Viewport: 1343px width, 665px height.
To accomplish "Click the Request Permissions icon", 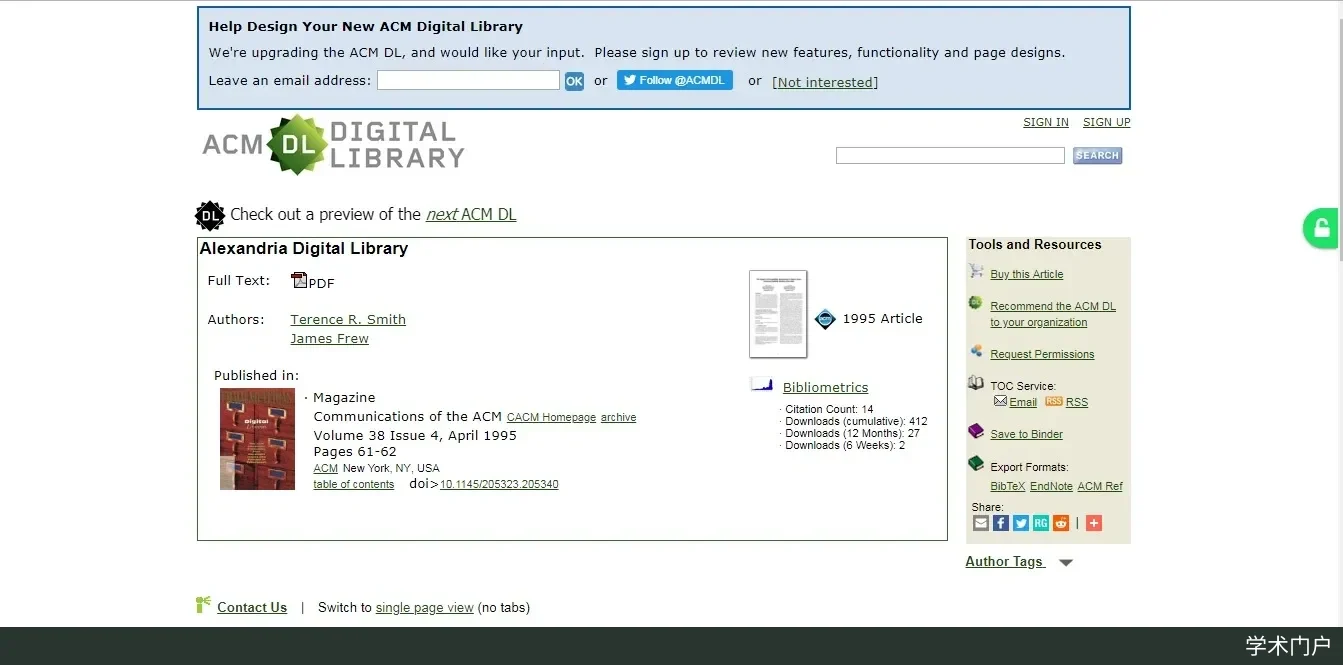I will (x=976, y=351).
